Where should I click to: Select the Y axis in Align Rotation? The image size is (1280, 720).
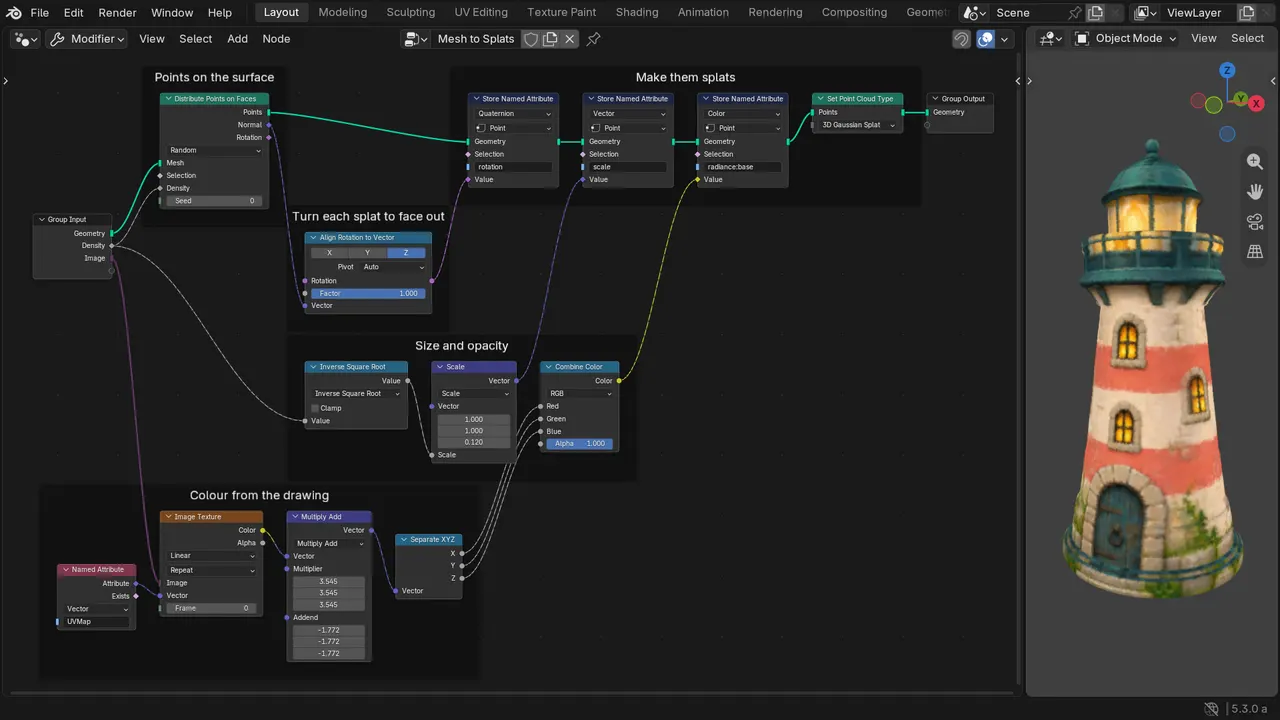tap(368, 253)
